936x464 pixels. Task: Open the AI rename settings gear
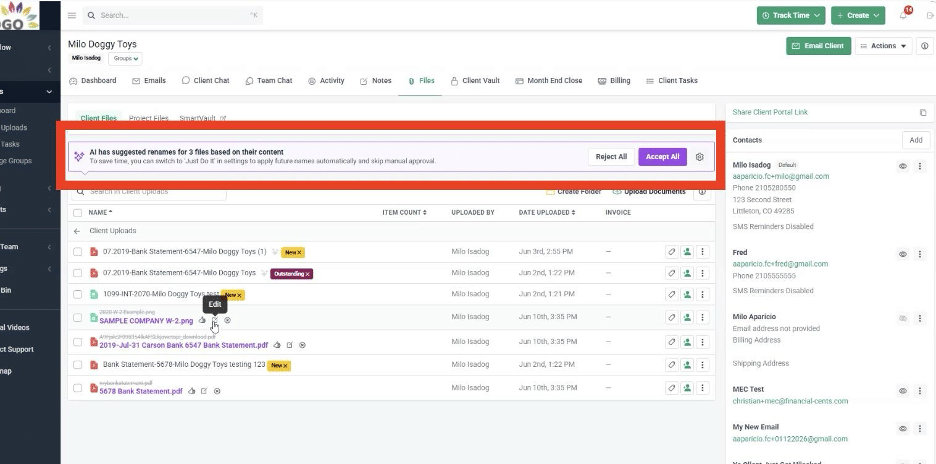point(700,157)
